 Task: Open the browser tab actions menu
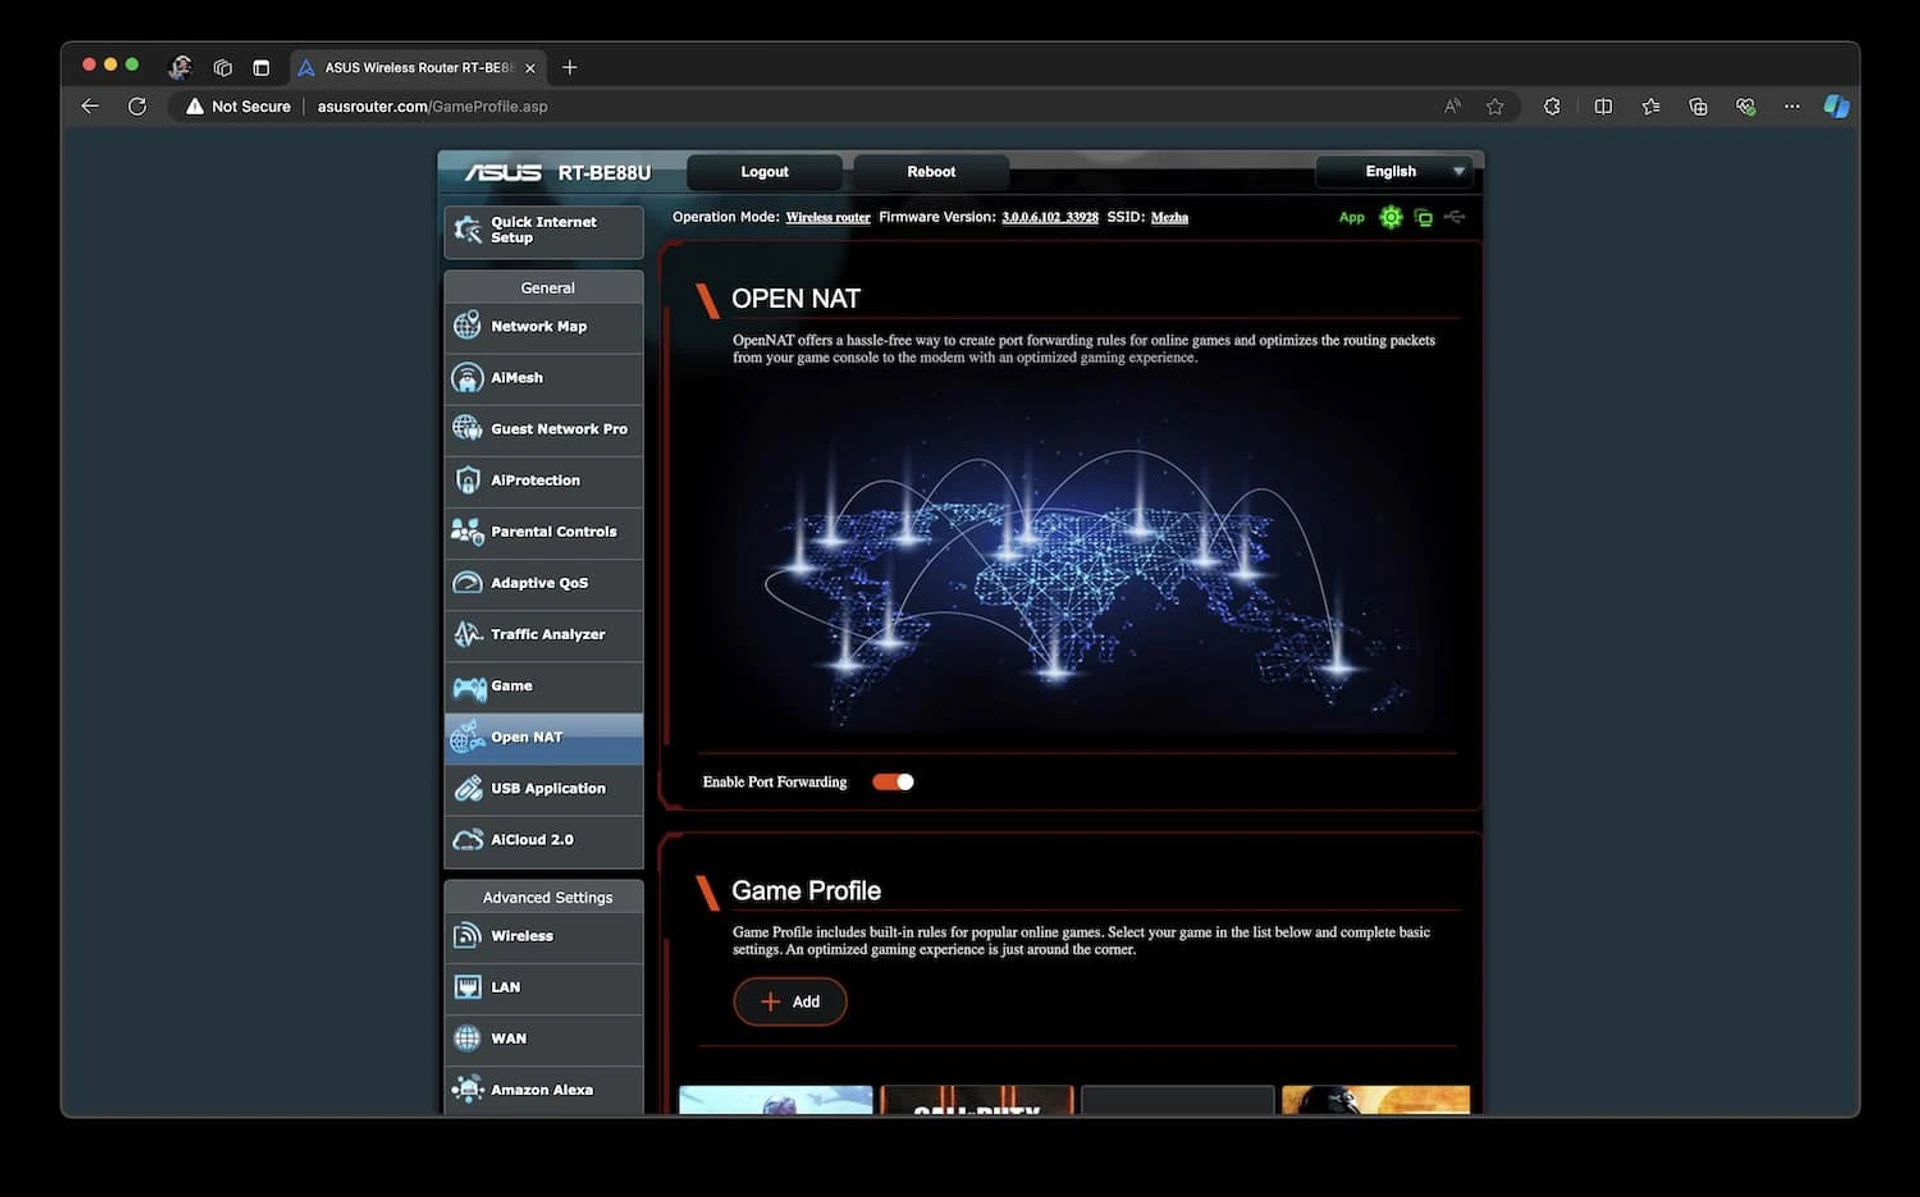click(x=261, y=67)
